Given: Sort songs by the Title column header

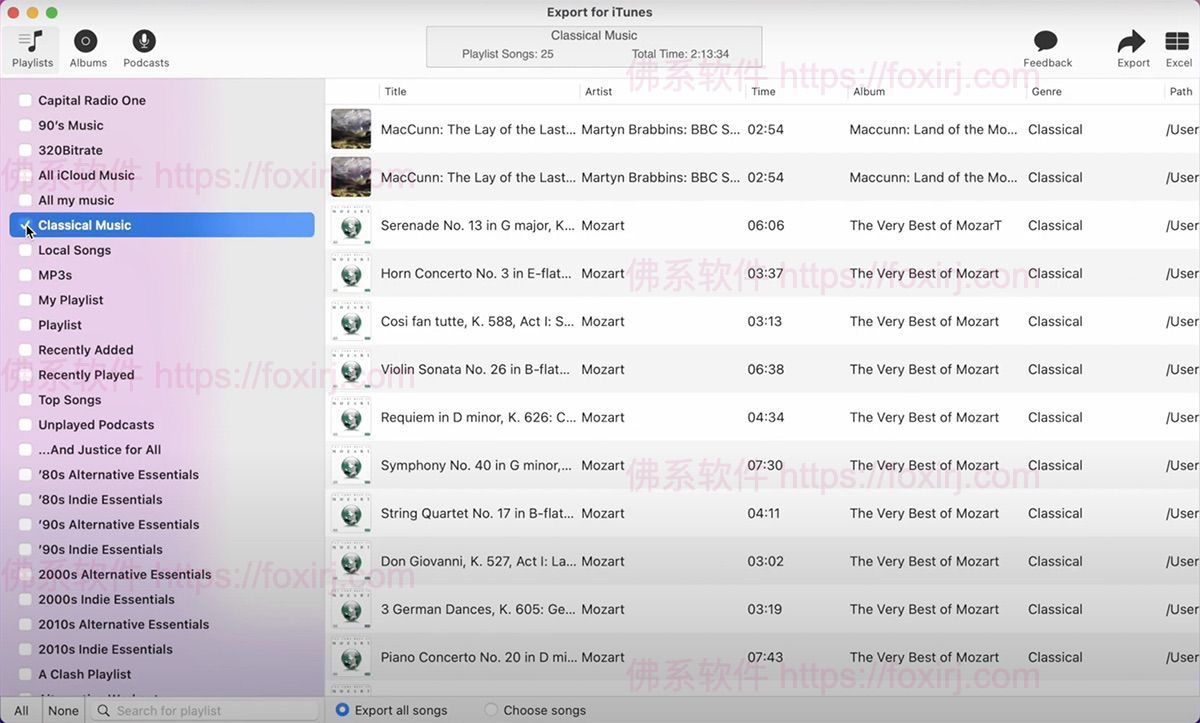Looking at the screenshot, I should coord(395,91).
